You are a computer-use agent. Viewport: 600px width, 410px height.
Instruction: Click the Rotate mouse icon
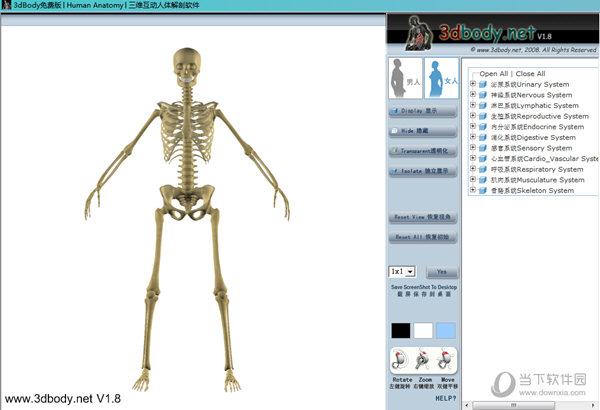[401, 360]
